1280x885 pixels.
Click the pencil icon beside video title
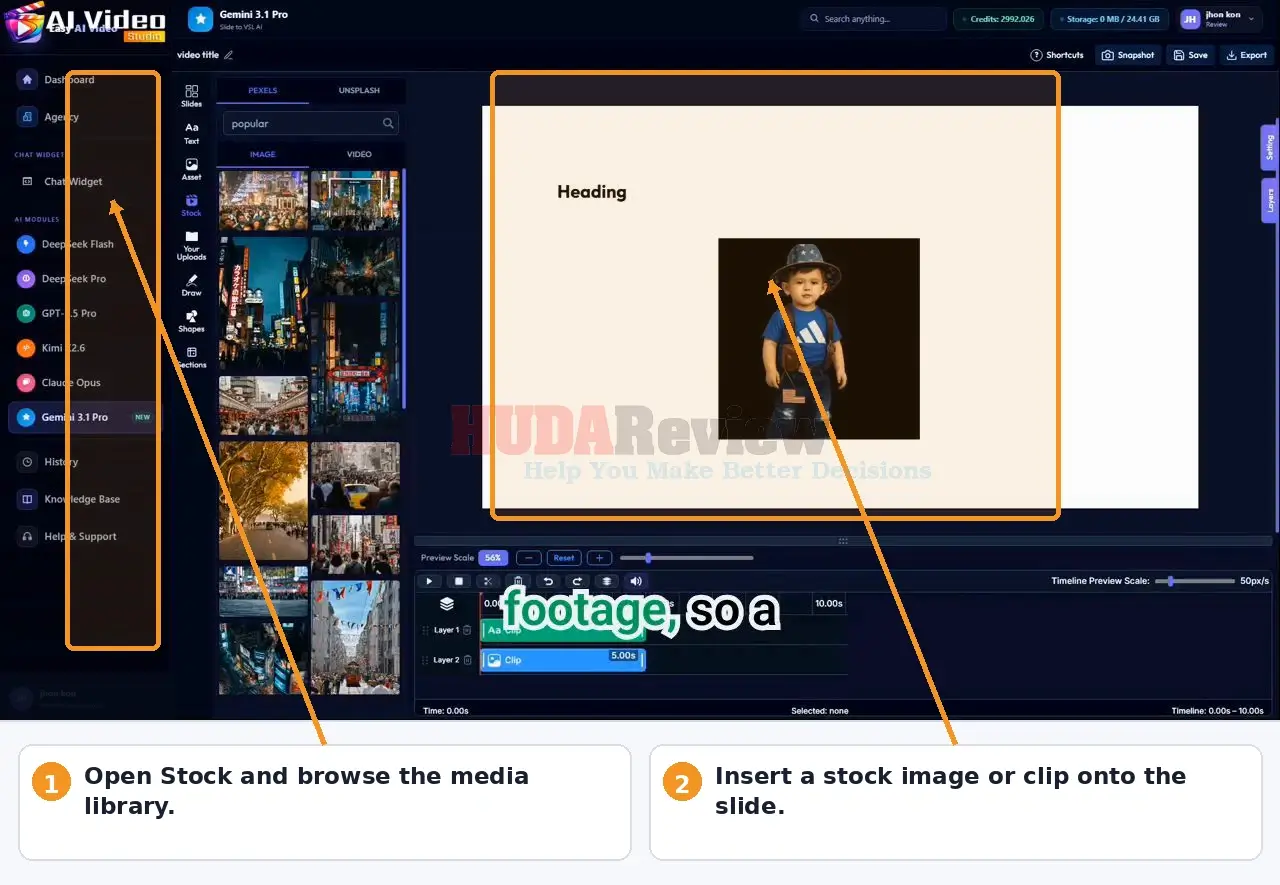(x=229, y=55)
